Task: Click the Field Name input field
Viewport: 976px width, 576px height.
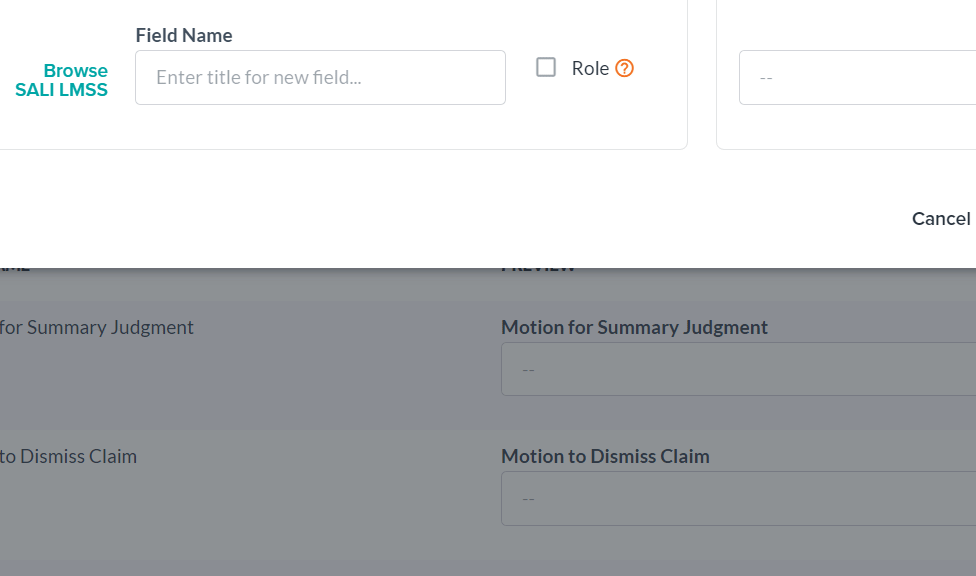Action: 320,77
